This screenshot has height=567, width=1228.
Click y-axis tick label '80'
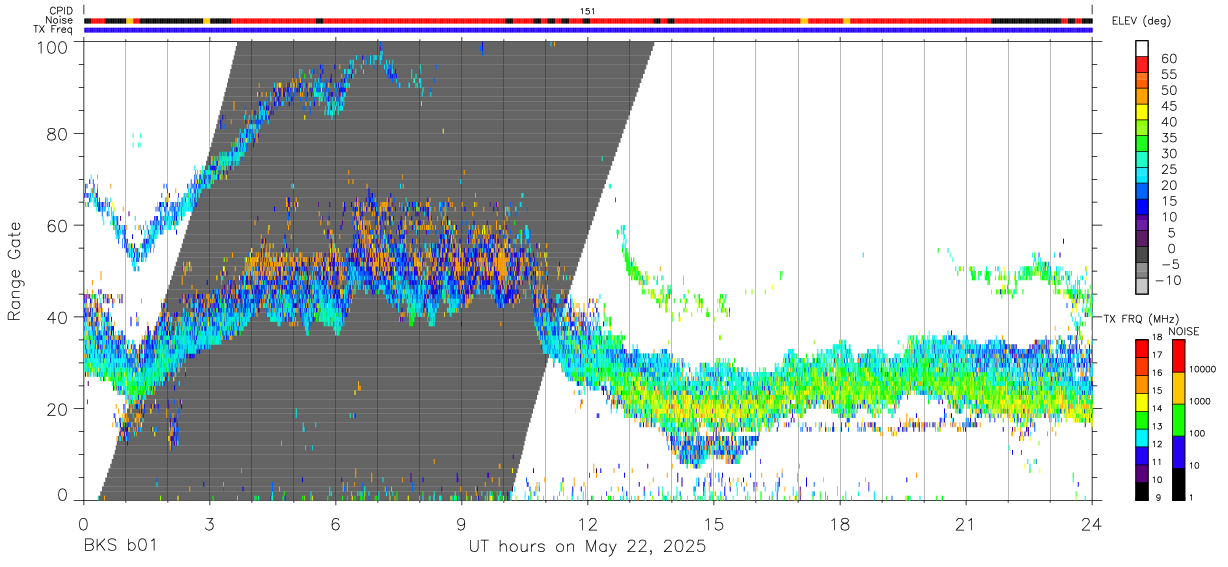(x=58, y=134)
